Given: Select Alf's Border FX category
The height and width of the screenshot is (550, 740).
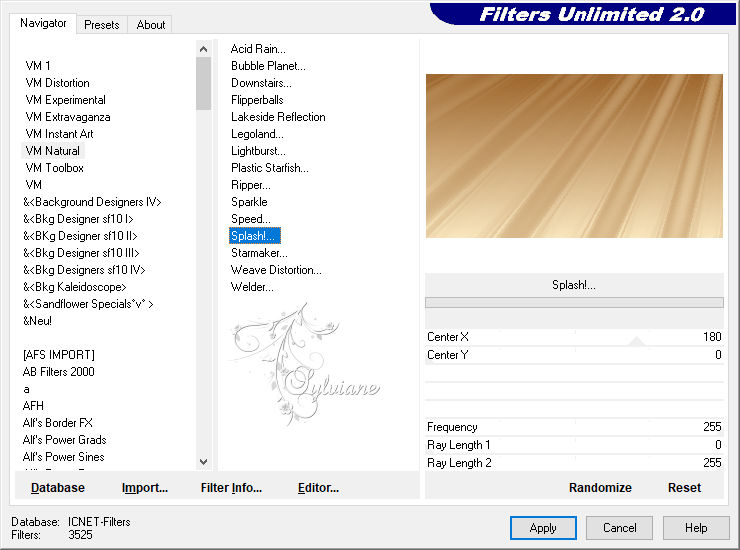Looking at the screenshot, I should coord(58,423).
